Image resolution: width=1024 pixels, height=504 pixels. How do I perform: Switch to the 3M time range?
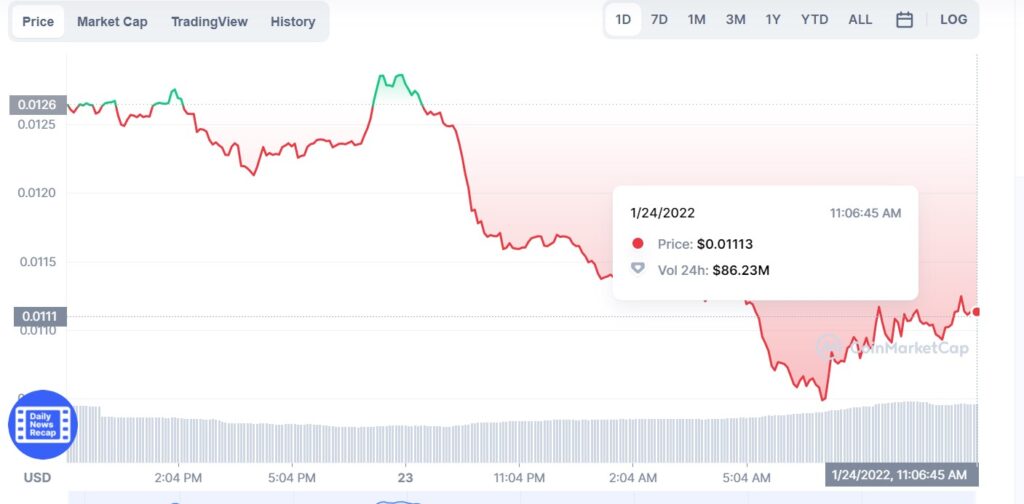pos(735,20)
